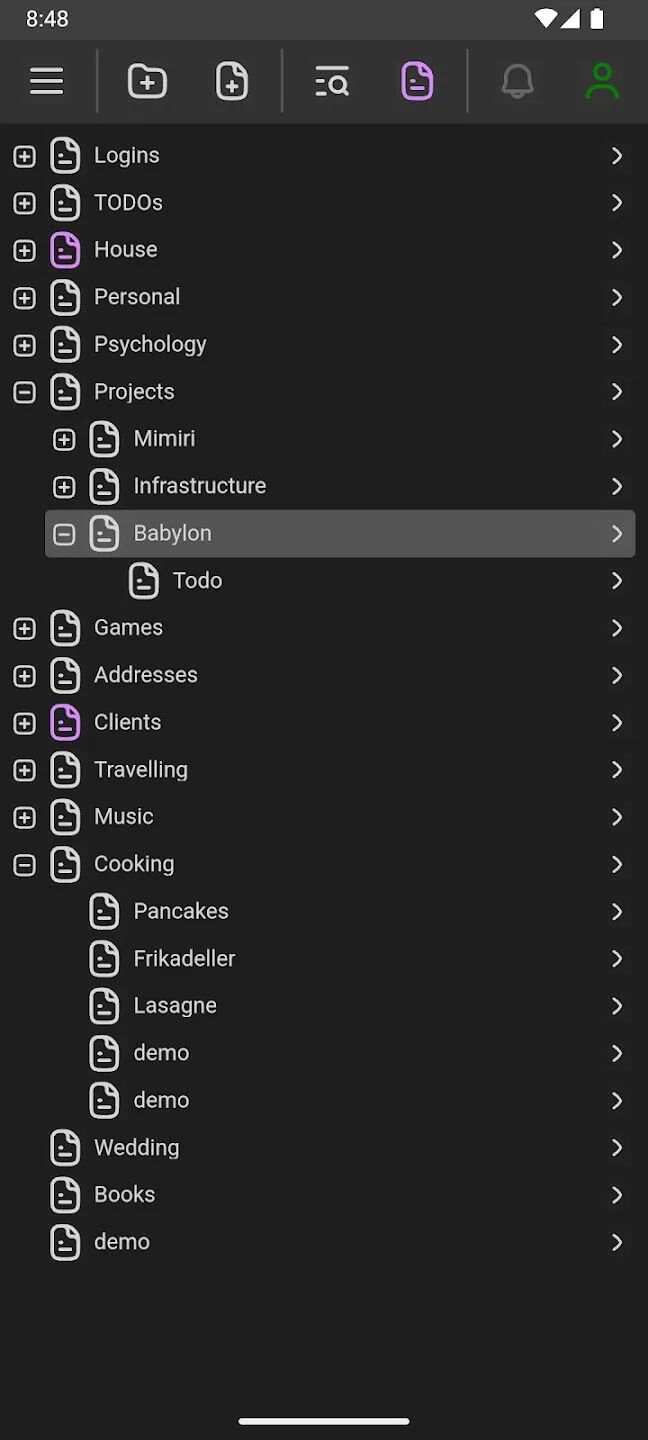Select the Travelling note

pos(141,770)
